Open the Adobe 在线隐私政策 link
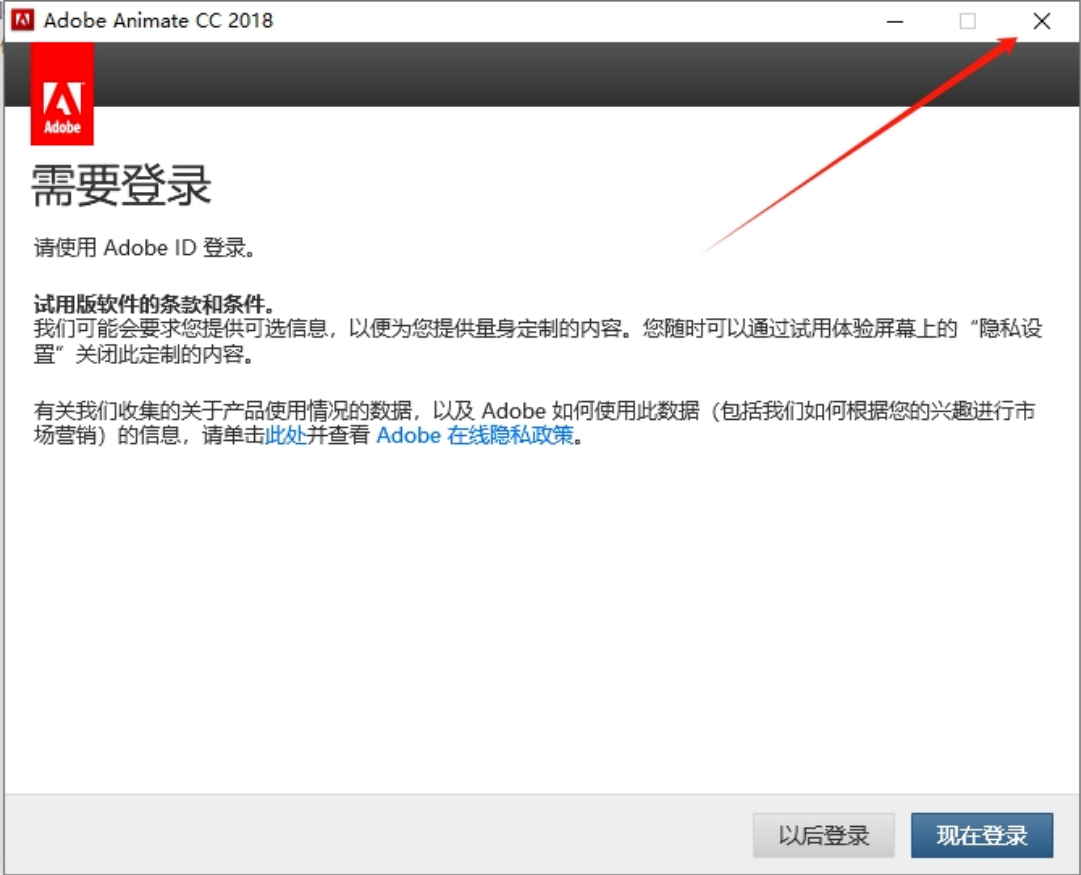Viewport: 1081px width, 875px height. (475, 436)
